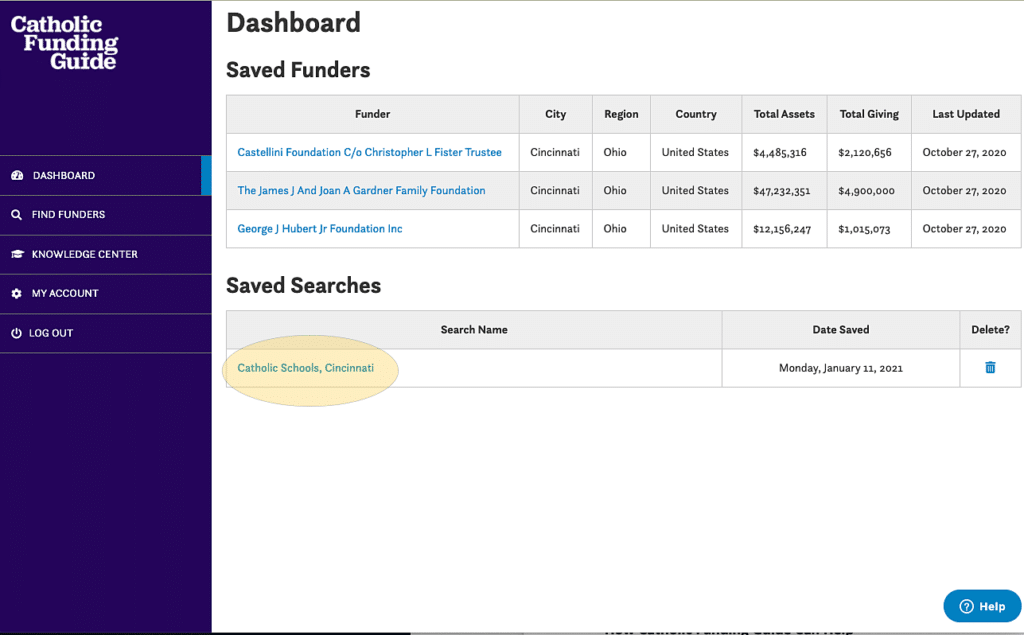Click the $12,156,247 total assets value
The width and height of the screenshot is (1024, 635).
(x=782, y=229)
